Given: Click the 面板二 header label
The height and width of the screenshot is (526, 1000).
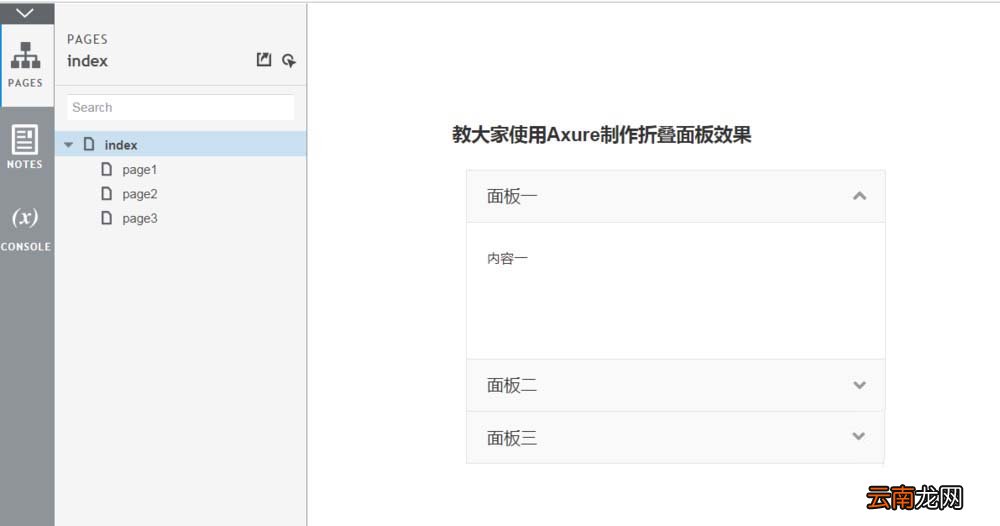Looking at the screenshot, I should click(x=512, y=386).
